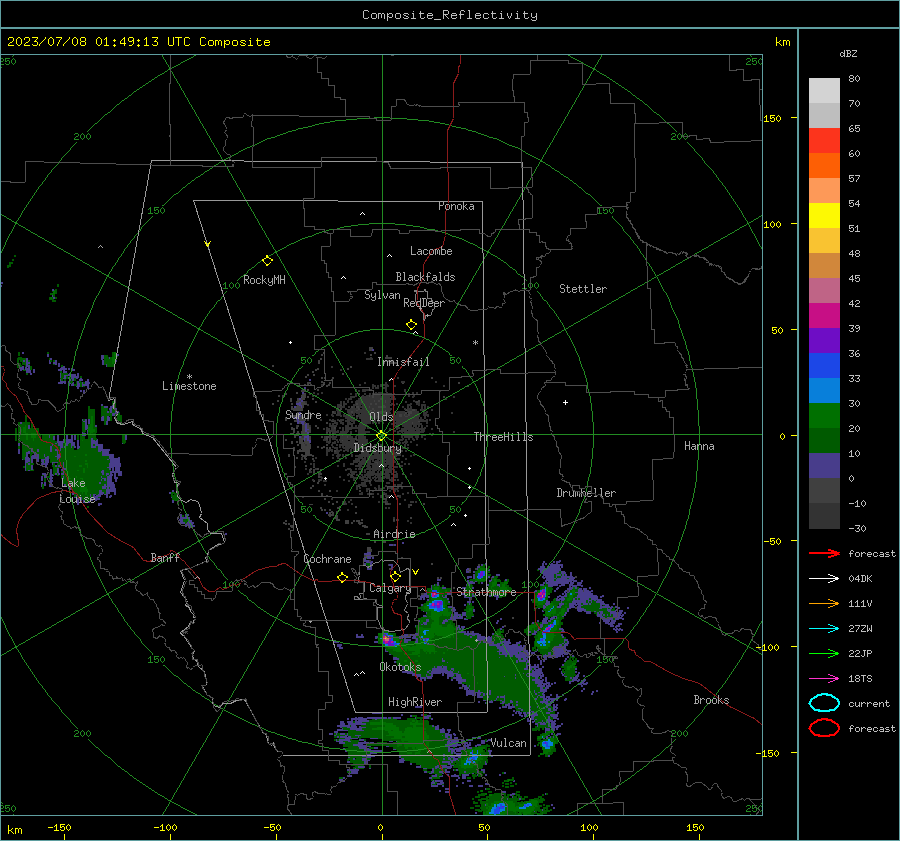Click the yellow diamond marker below Cochrane
This screenshot has width=900, height=841.
[343, 578]
